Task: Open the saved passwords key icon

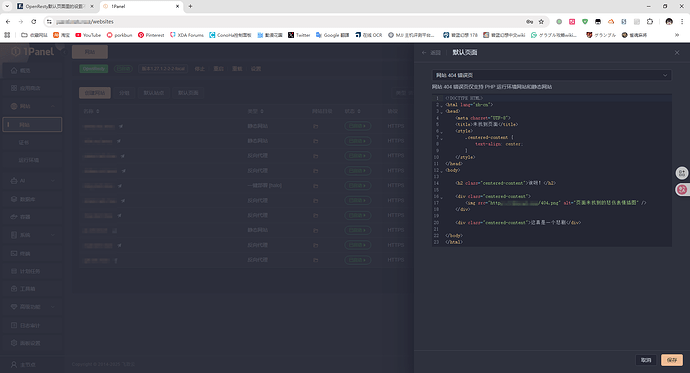Action: [529, 22]
